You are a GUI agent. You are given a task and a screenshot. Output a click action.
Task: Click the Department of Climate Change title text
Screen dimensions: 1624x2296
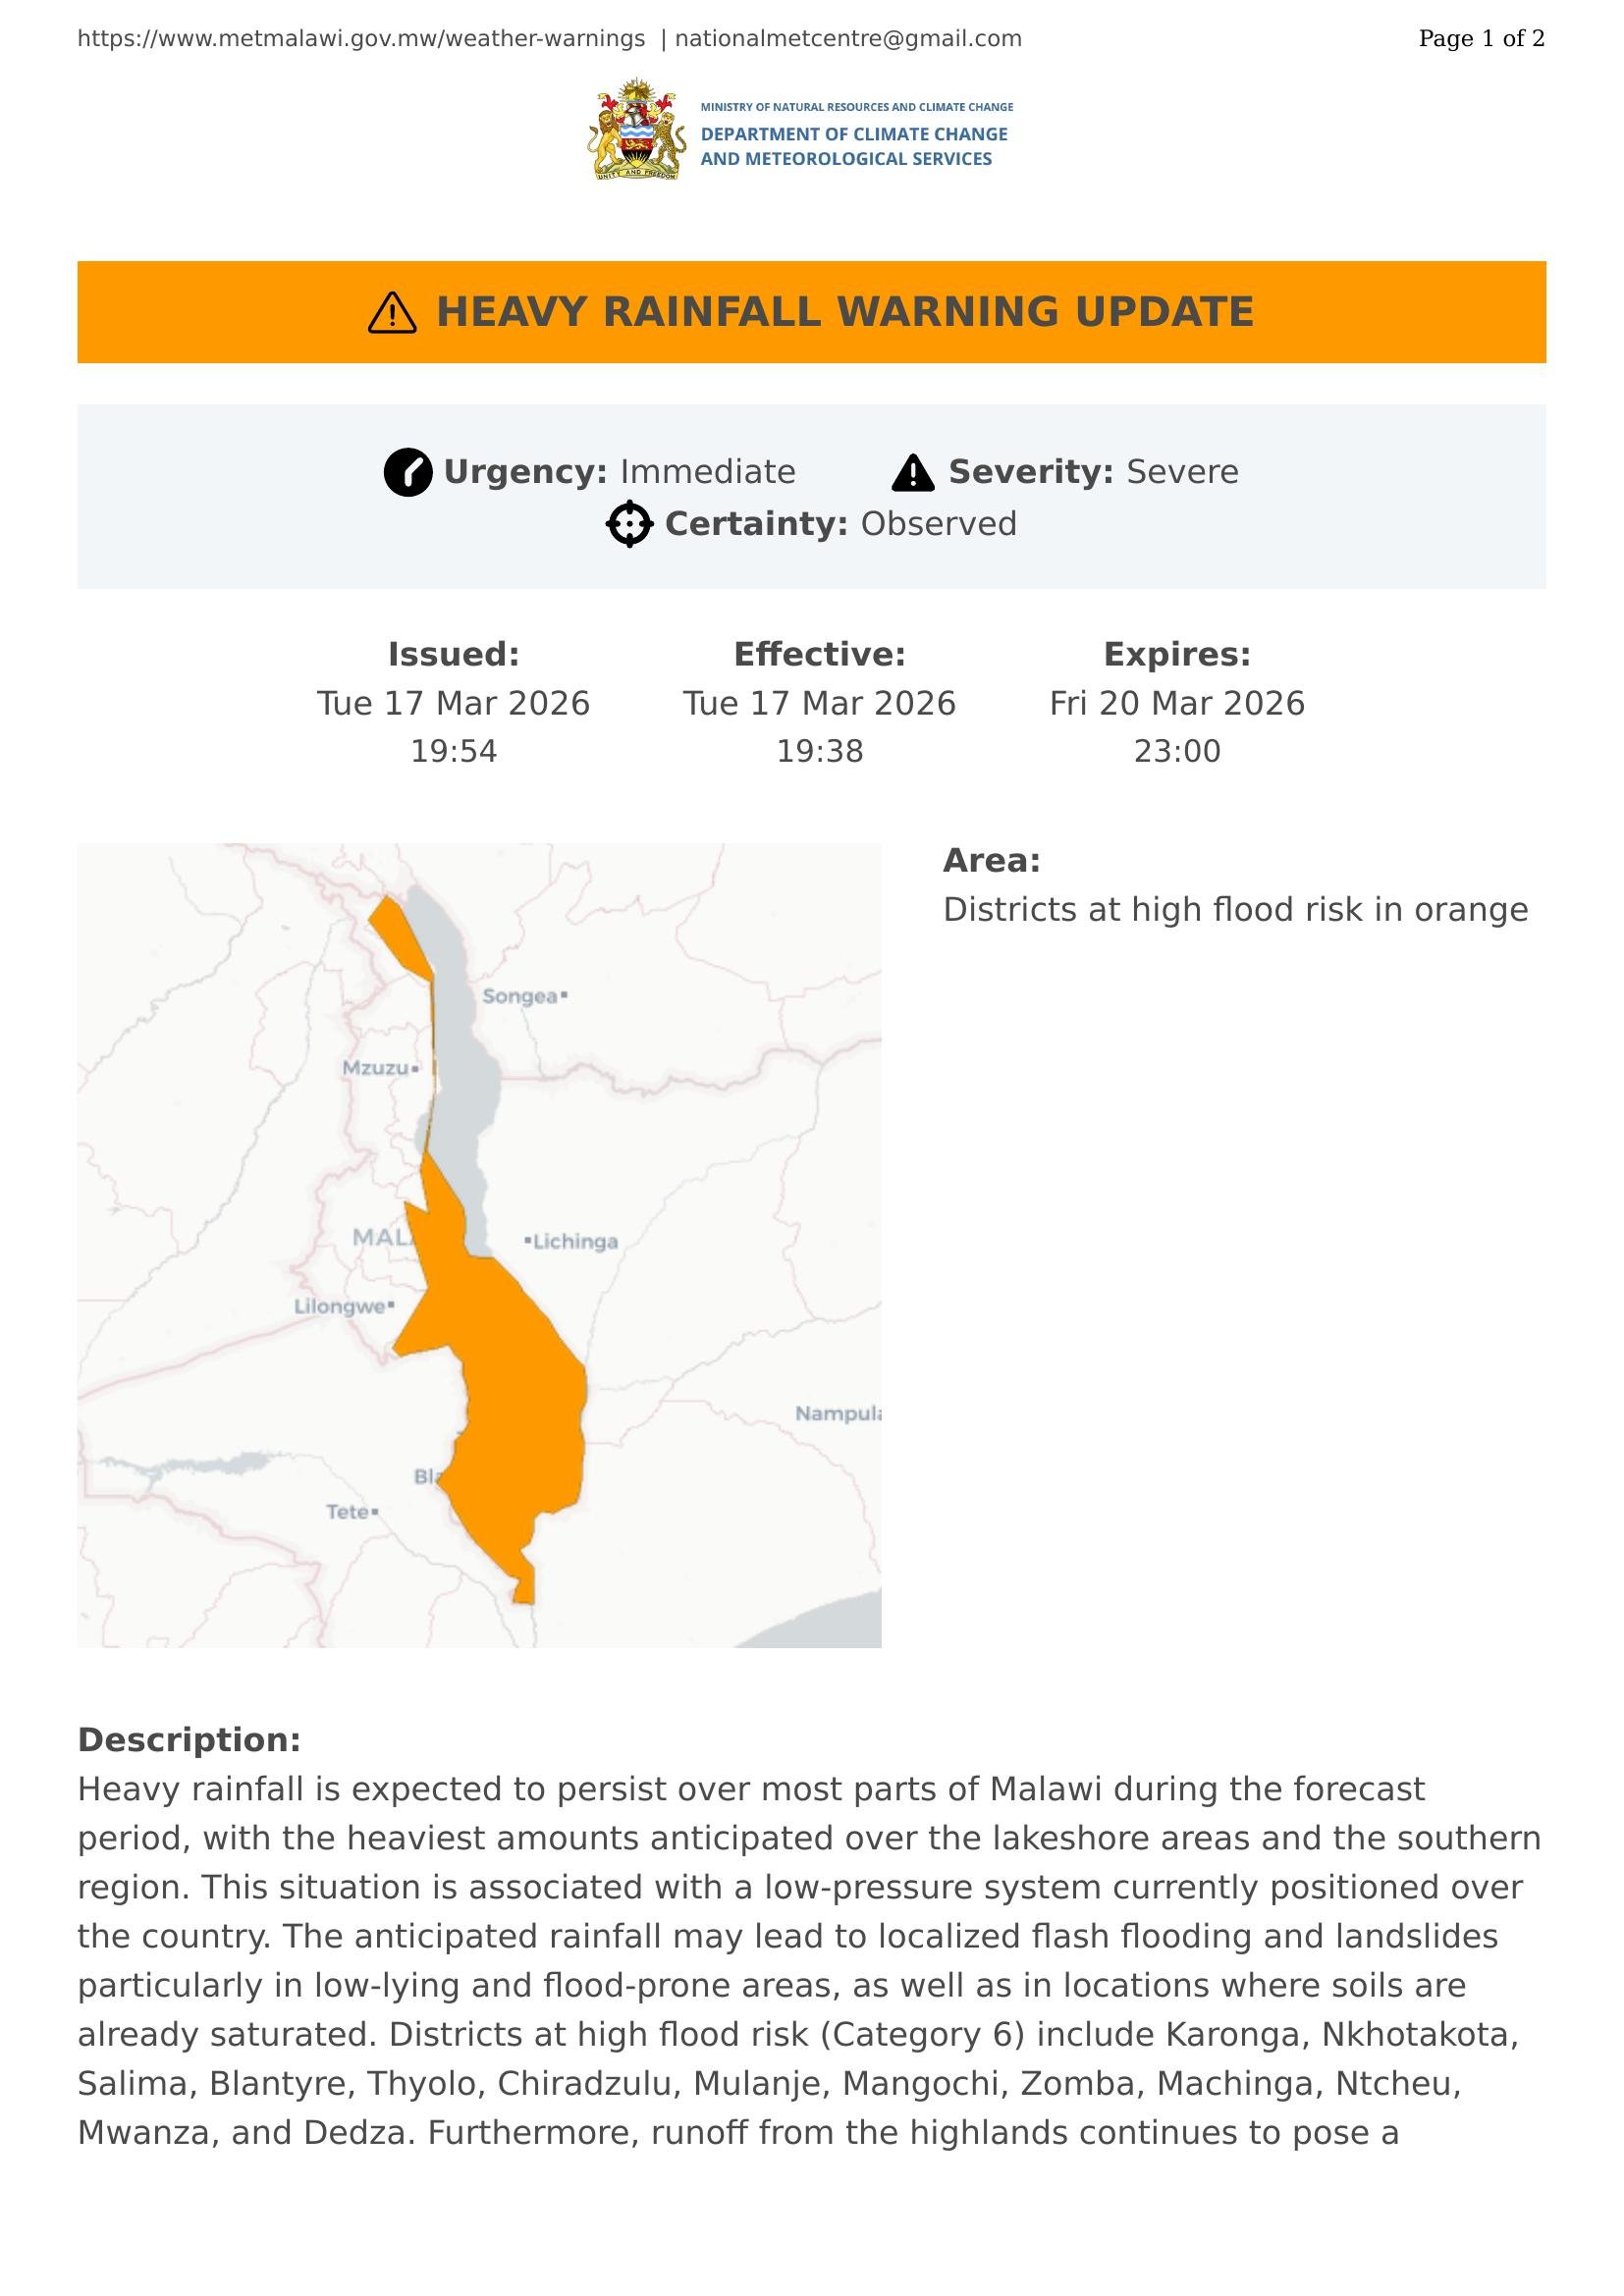click(x=853, y=146)
